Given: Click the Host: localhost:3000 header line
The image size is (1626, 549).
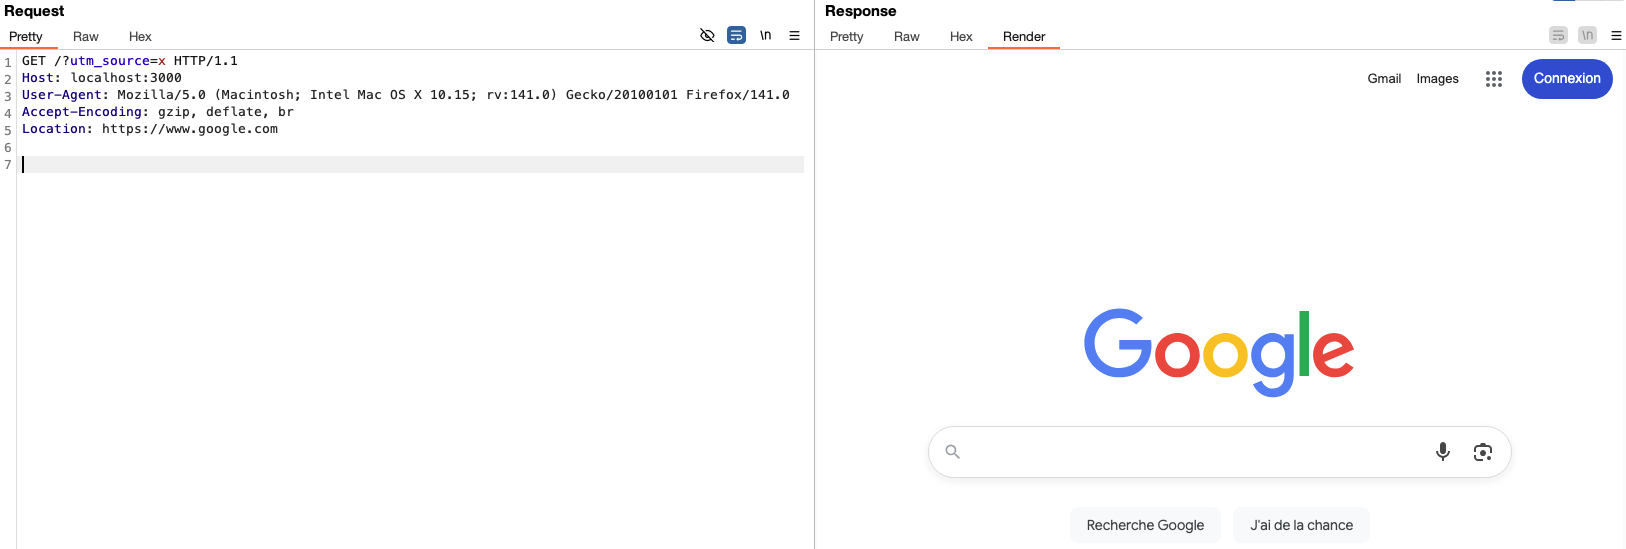Looking at the screenshot, I should tap(102, 78).
